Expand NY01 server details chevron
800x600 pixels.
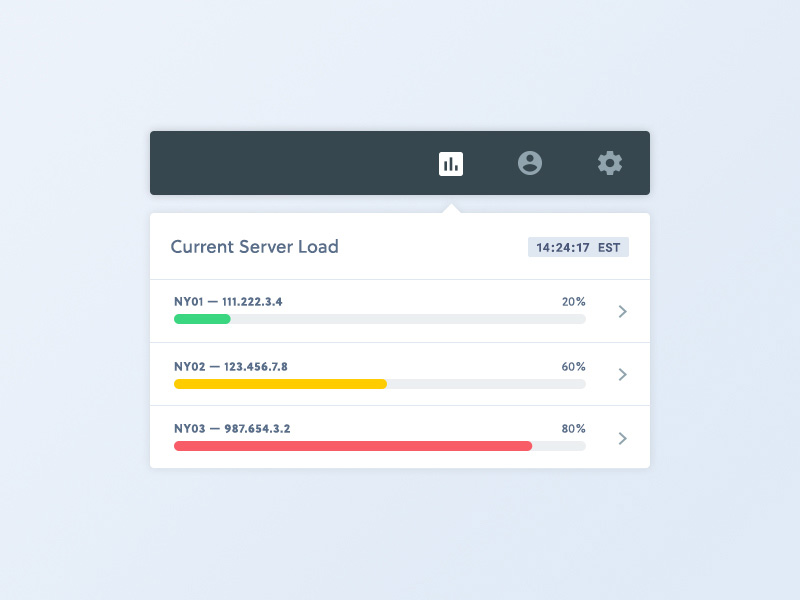pyautogui.click(x=622, y=311)
